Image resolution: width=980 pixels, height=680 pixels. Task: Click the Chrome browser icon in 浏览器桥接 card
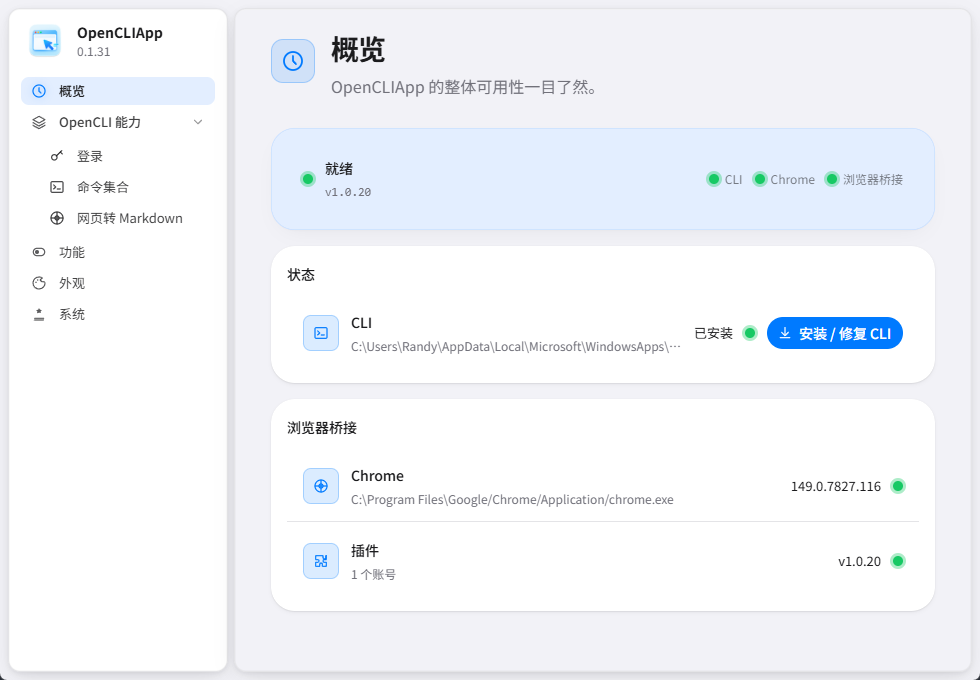coord(321,486)
